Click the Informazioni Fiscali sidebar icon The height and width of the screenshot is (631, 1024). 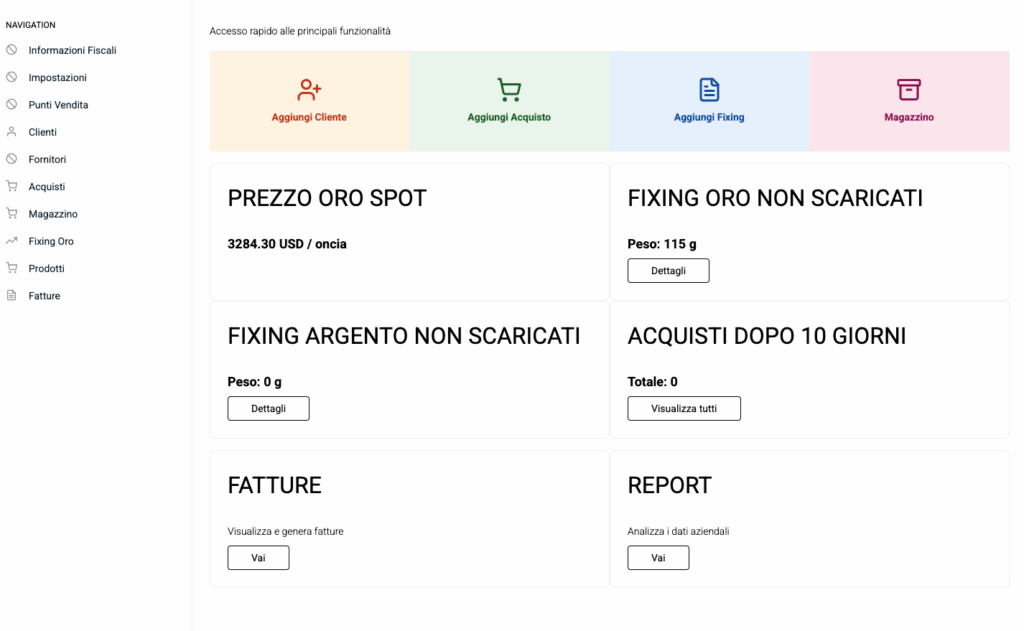pos(12,50)
